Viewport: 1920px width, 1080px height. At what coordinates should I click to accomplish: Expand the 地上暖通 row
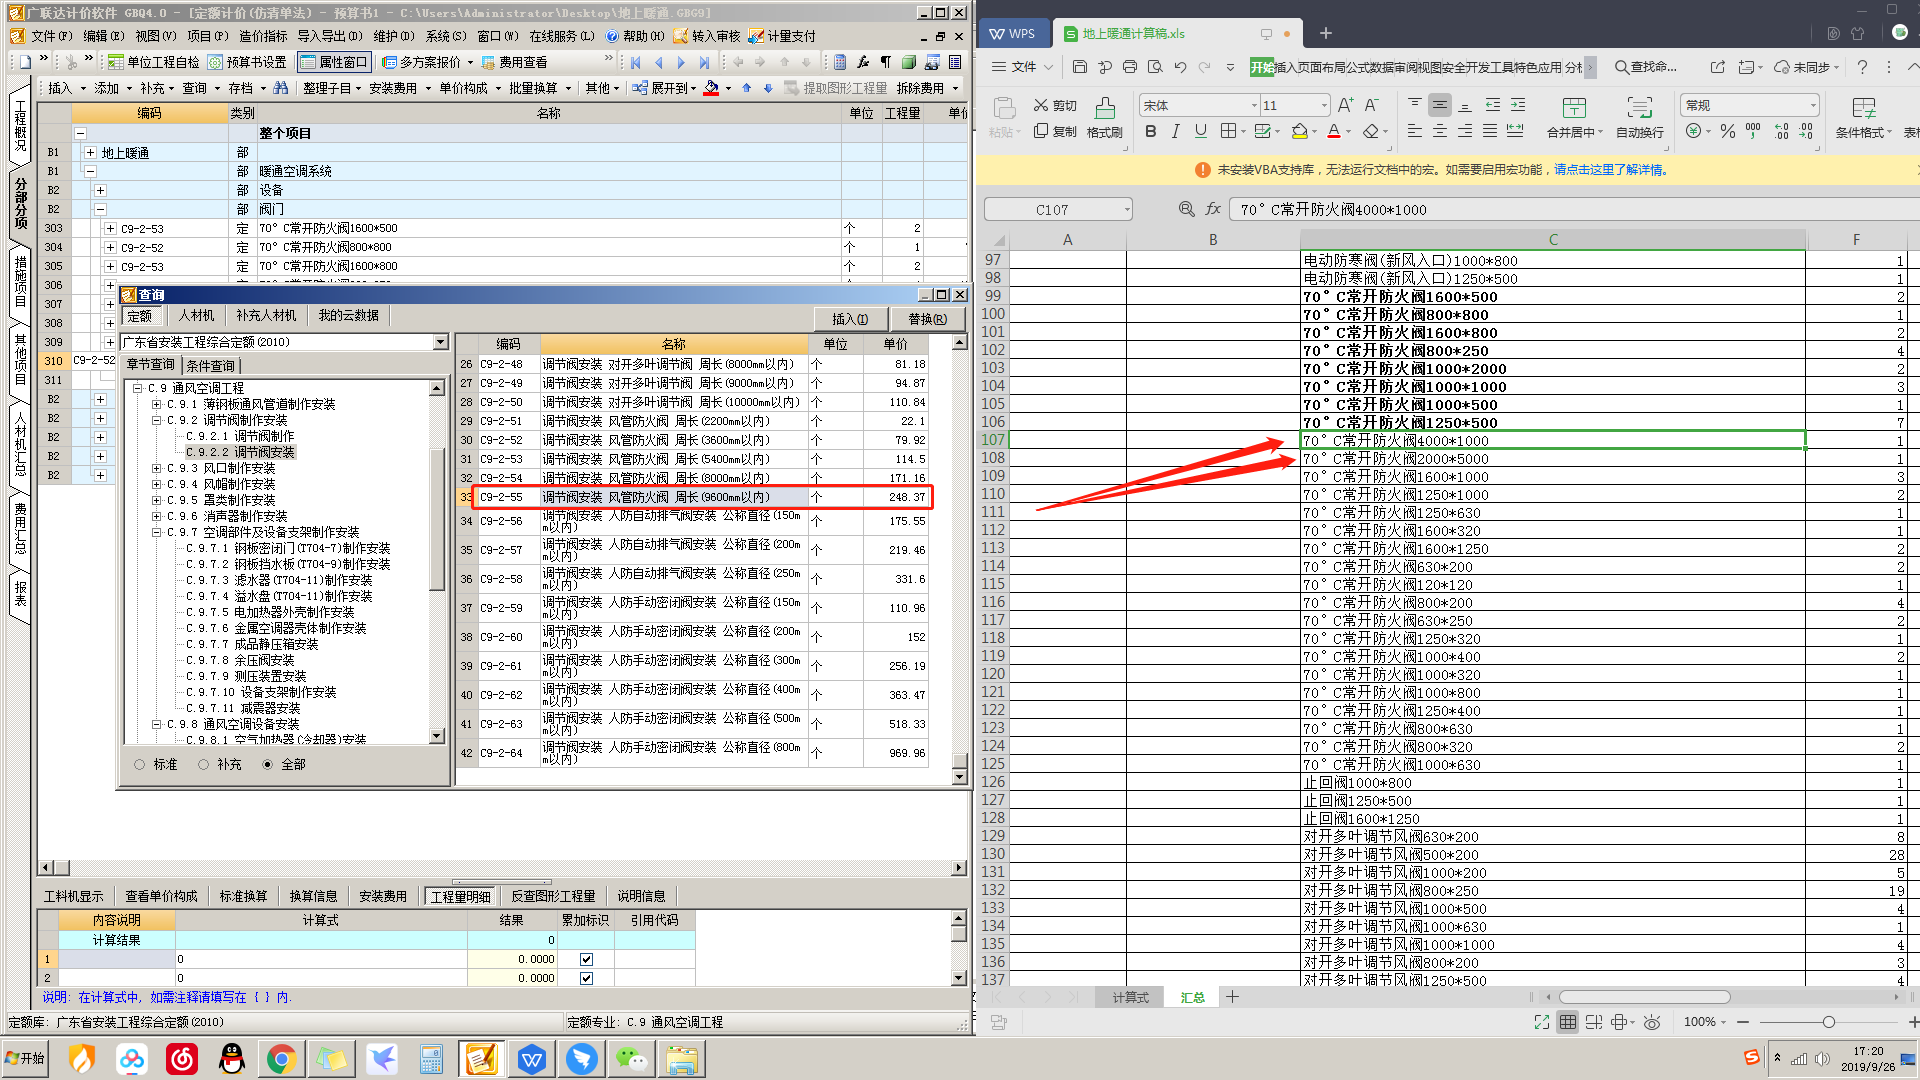[x=90, y=153]
